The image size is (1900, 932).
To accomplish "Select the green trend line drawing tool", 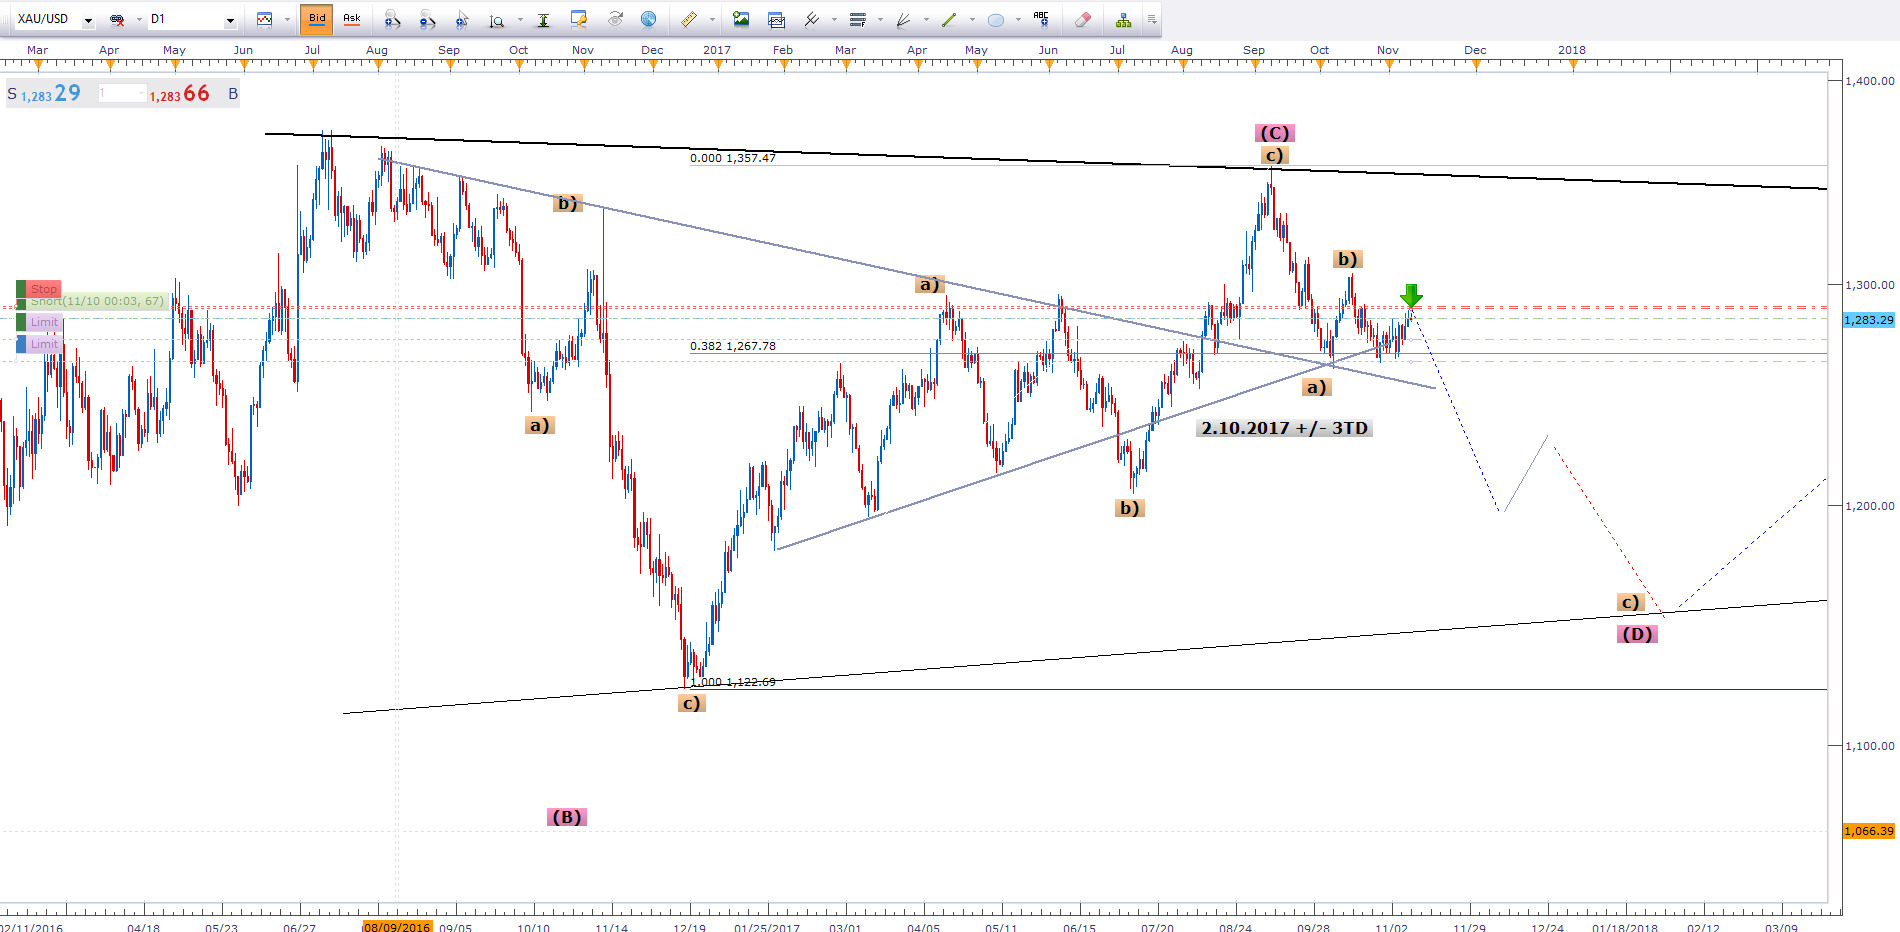I will (x=949, y=19).
